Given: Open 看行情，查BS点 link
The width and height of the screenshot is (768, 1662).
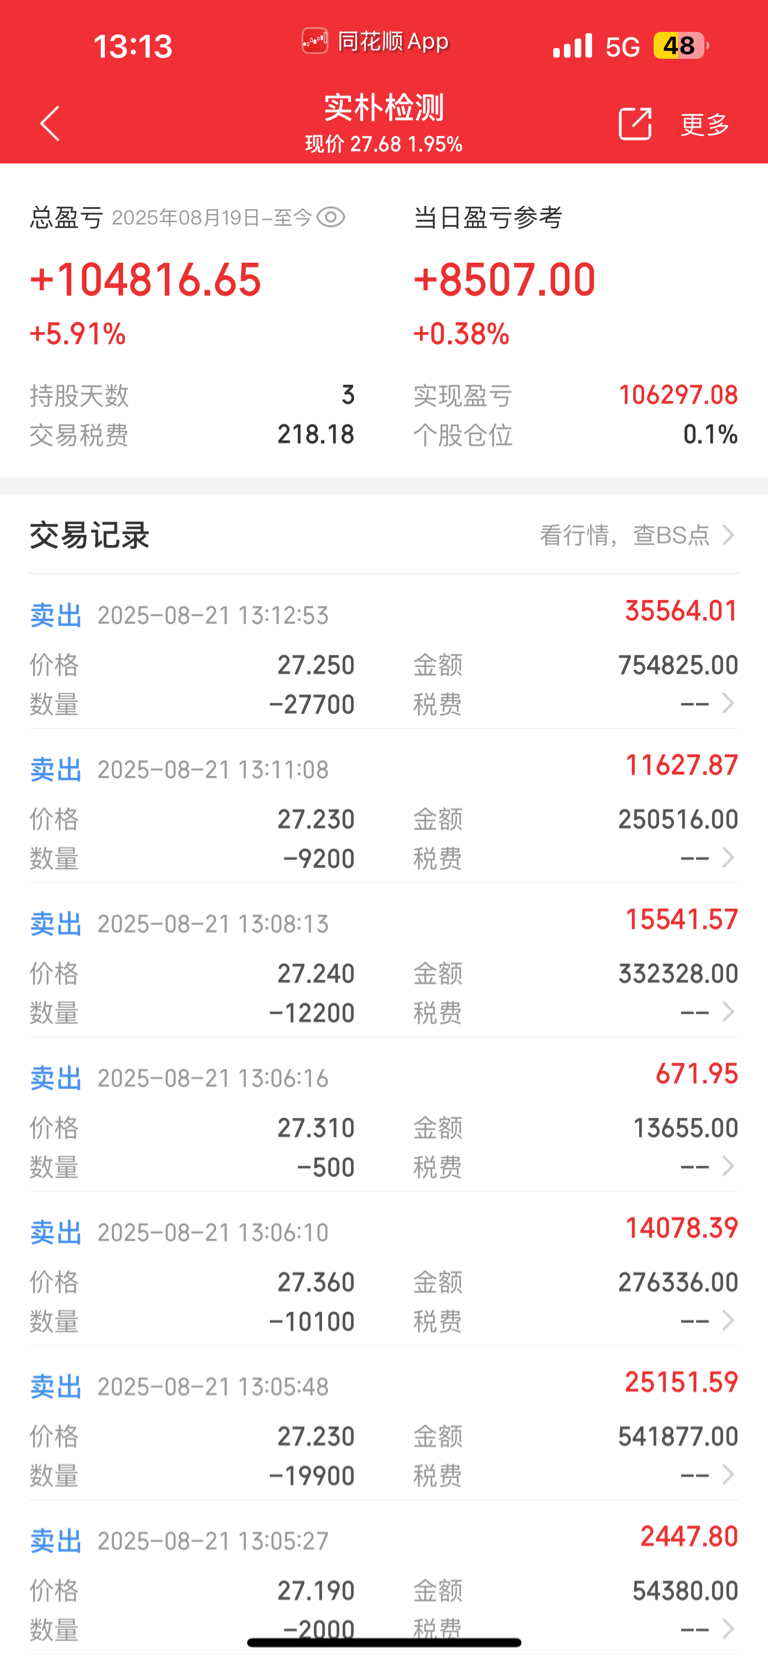Looking at the screenshot, I should (638, 536).
